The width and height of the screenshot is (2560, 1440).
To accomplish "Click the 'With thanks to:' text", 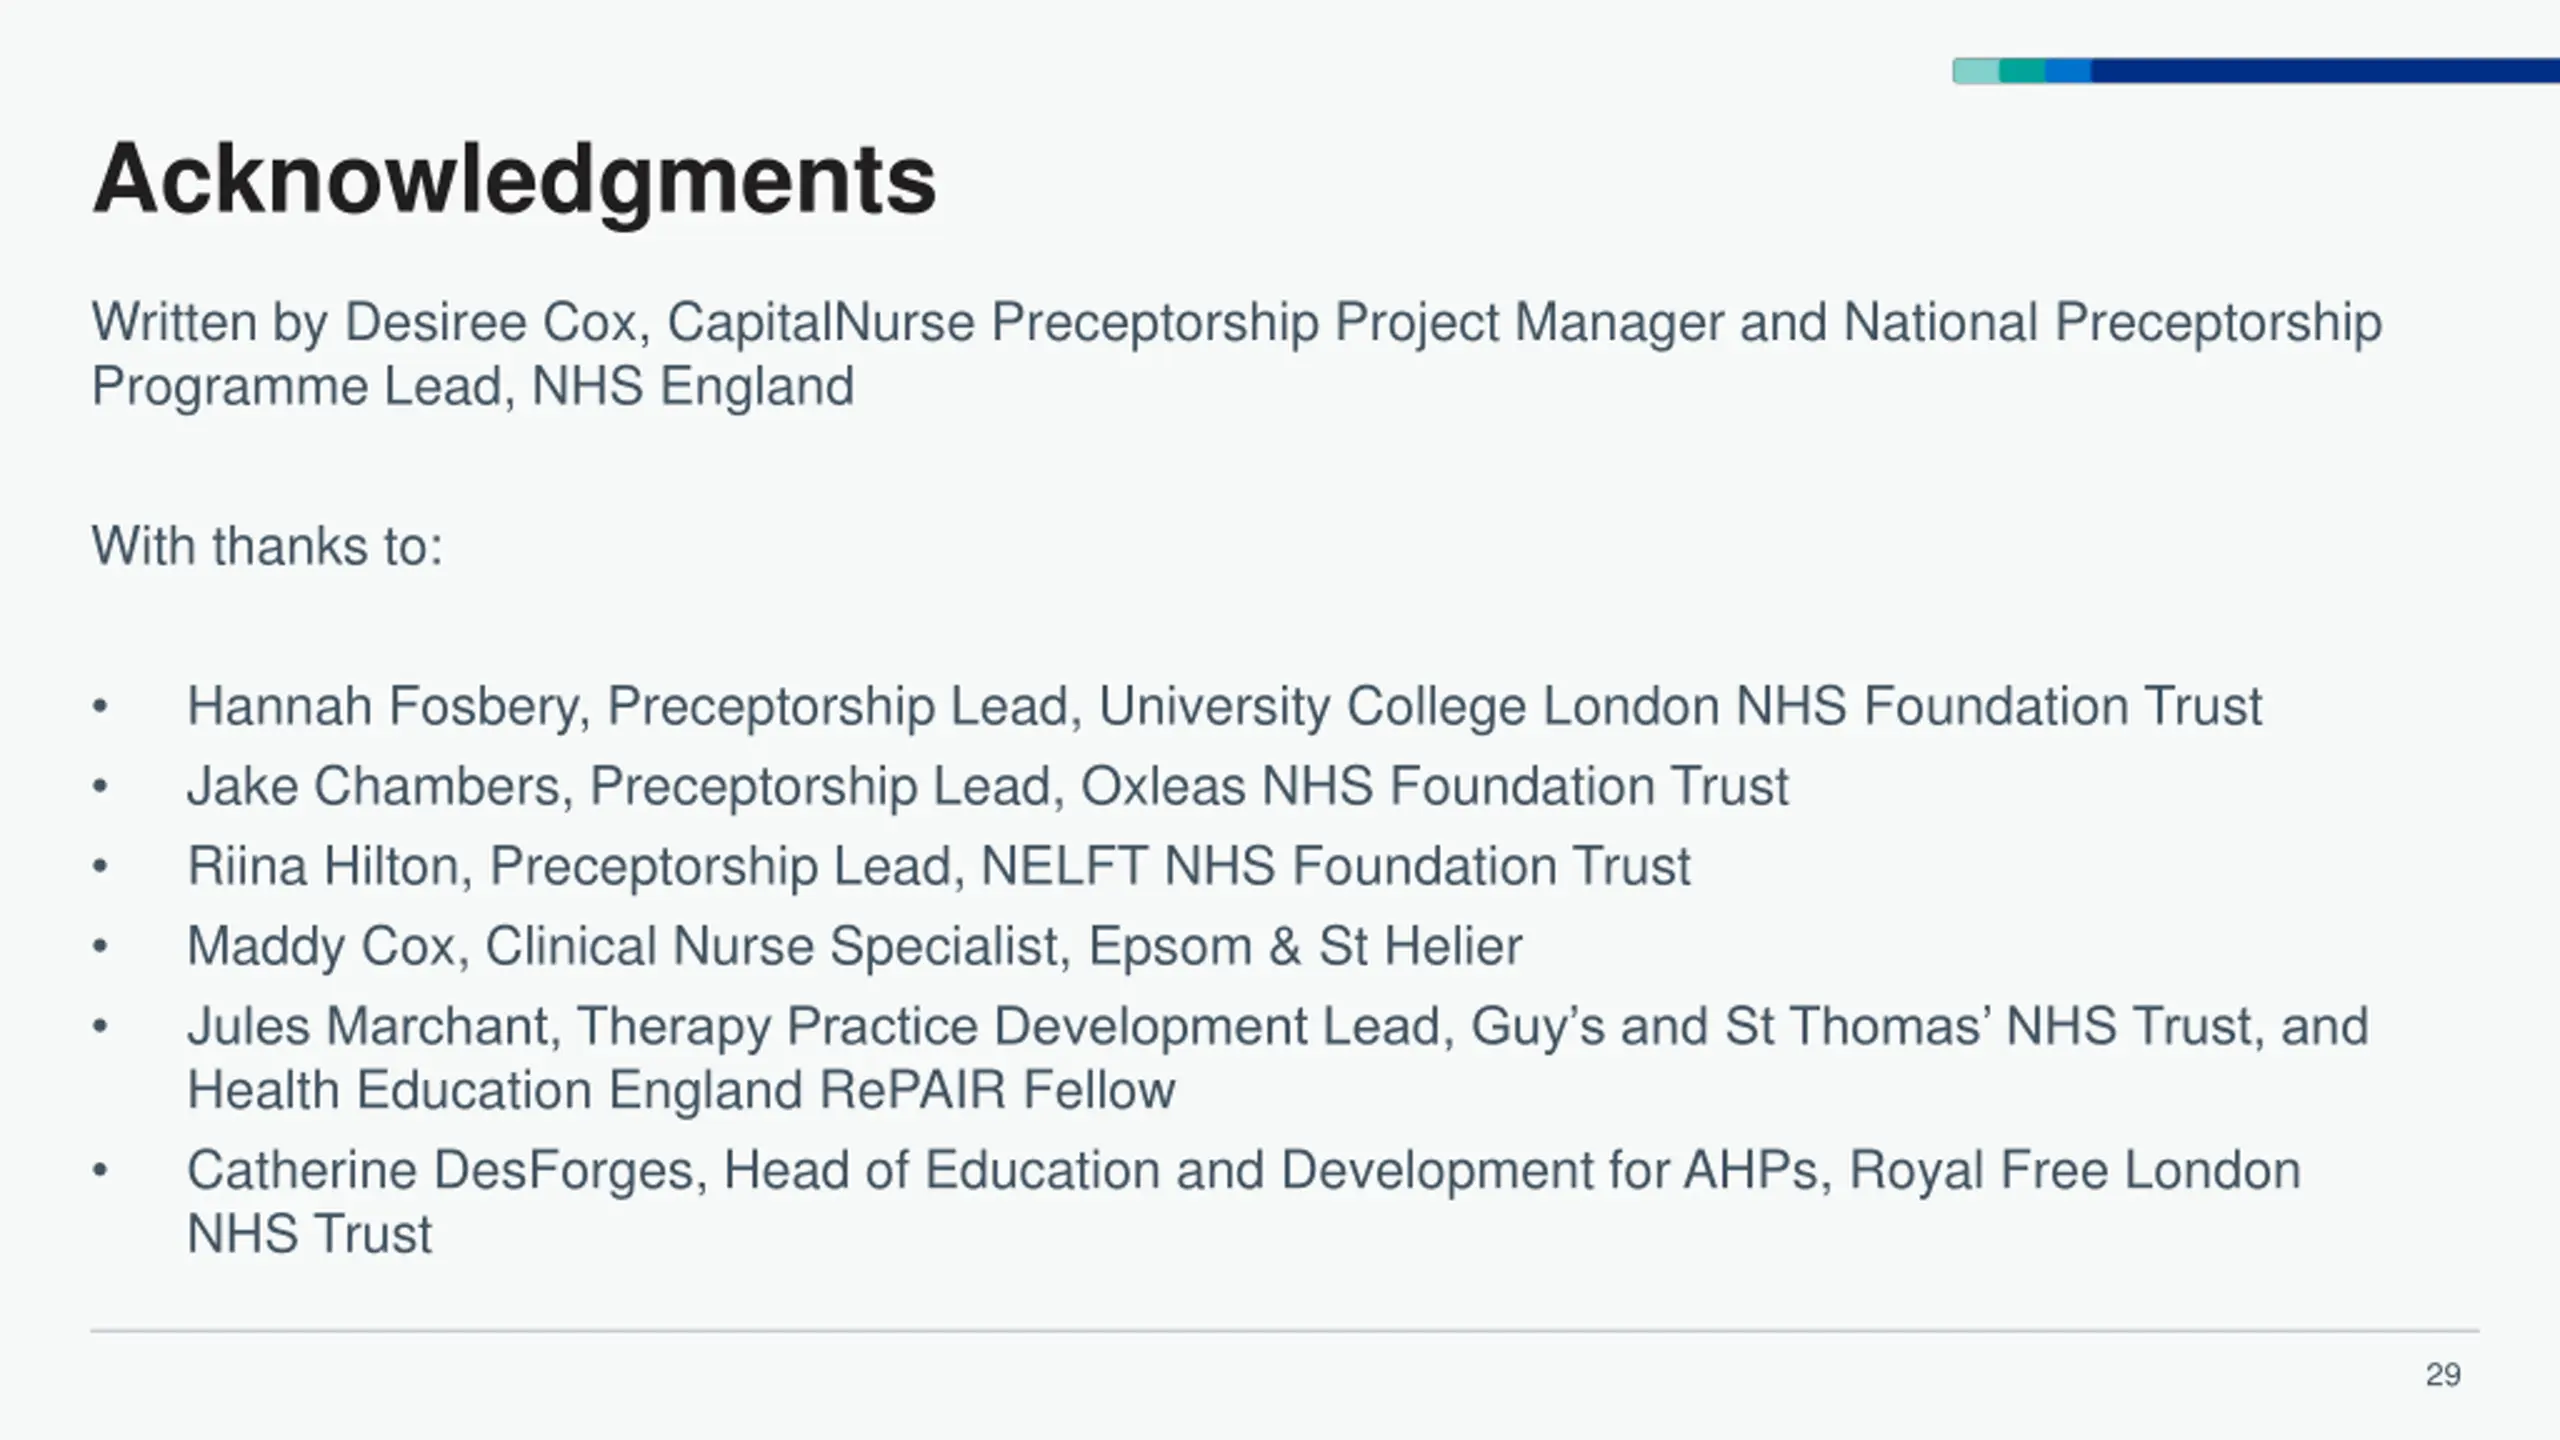I will point(267,546).
